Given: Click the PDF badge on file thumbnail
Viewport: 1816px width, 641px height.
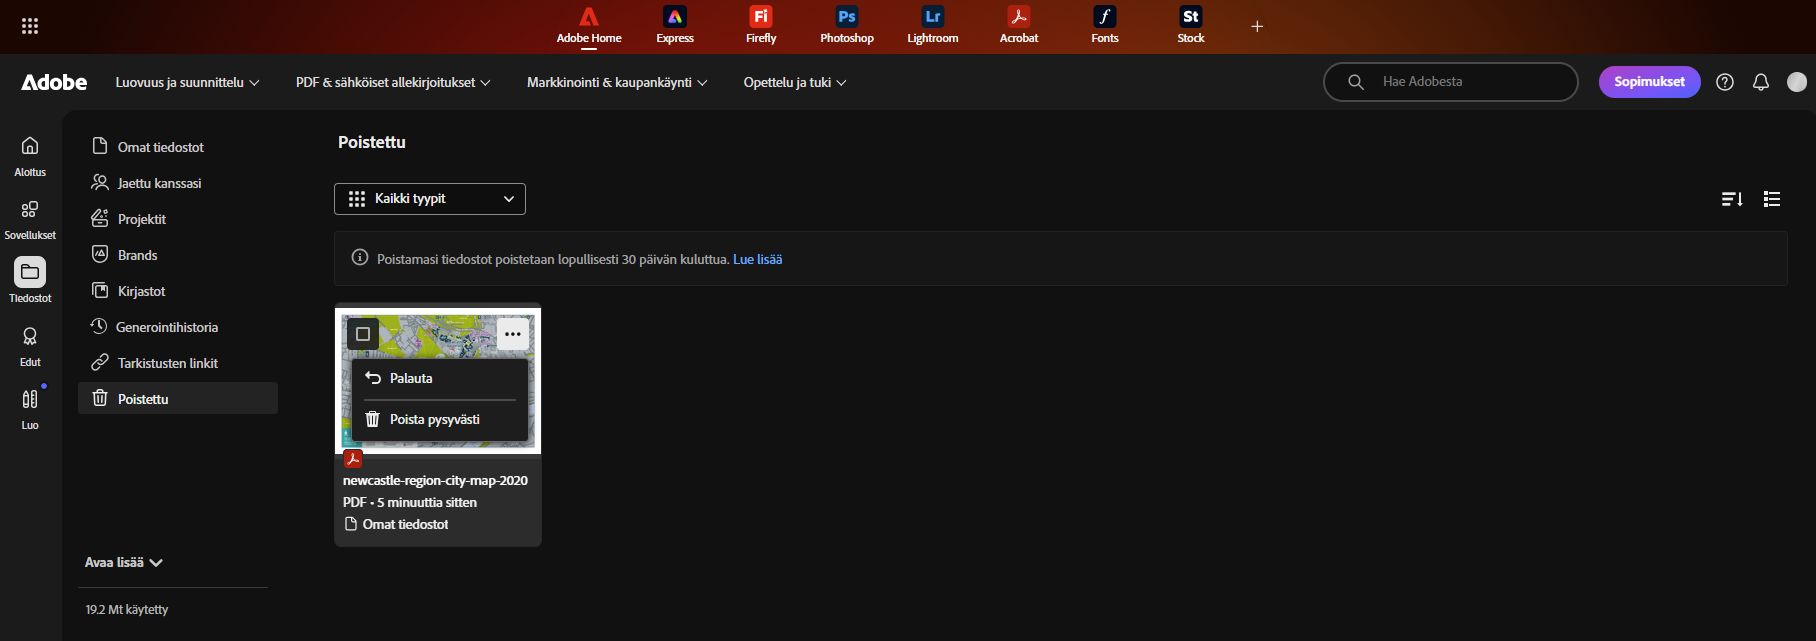Looking at the screenshot, I should click(x=353, y=459).
